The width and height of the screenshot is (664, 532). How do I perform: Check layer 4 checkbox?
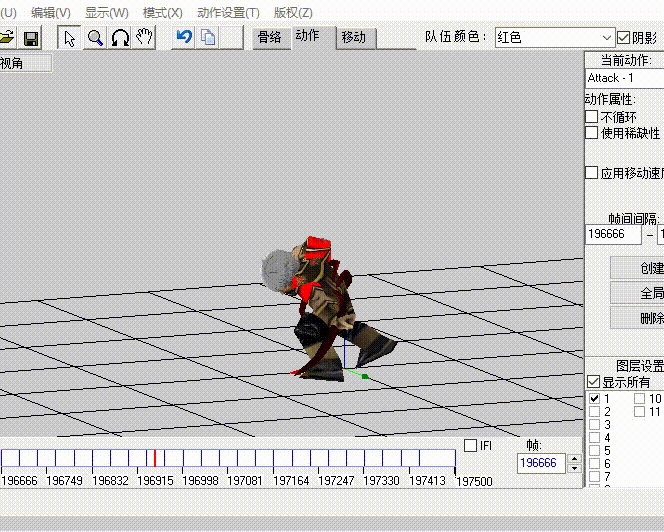595,438
